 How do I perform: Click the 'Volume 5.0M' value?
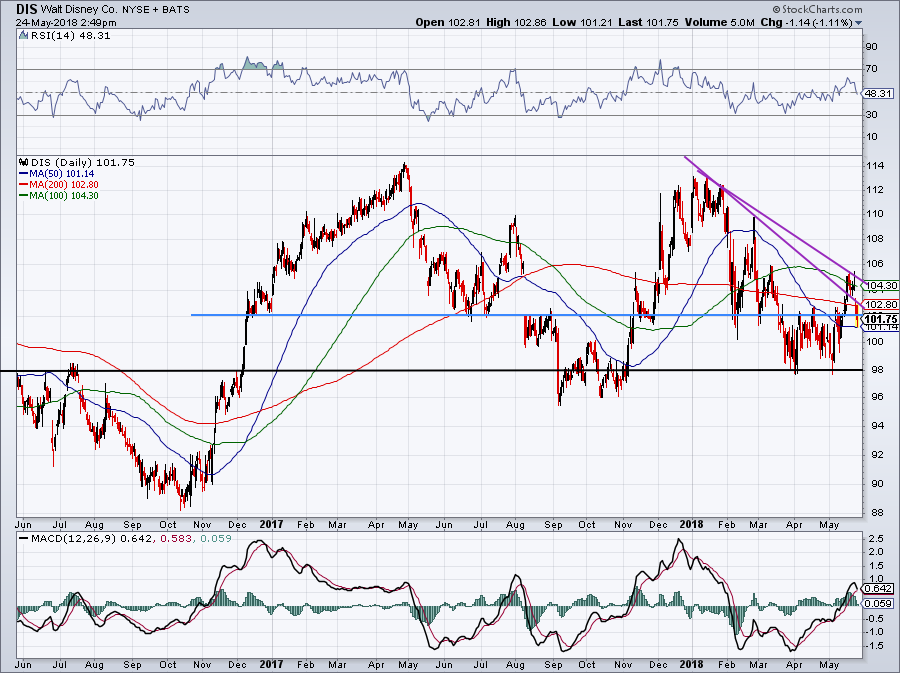coord(719,22)
